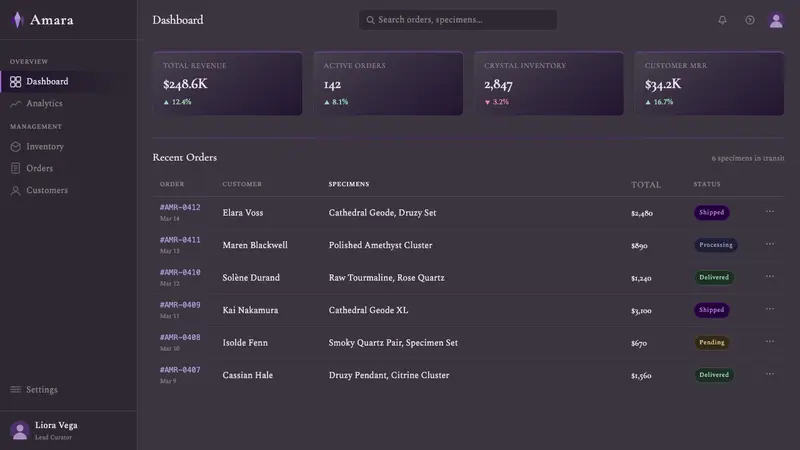
Task: Open notifications bell icon
Action: pyautogui.click(x=722, y=20)
